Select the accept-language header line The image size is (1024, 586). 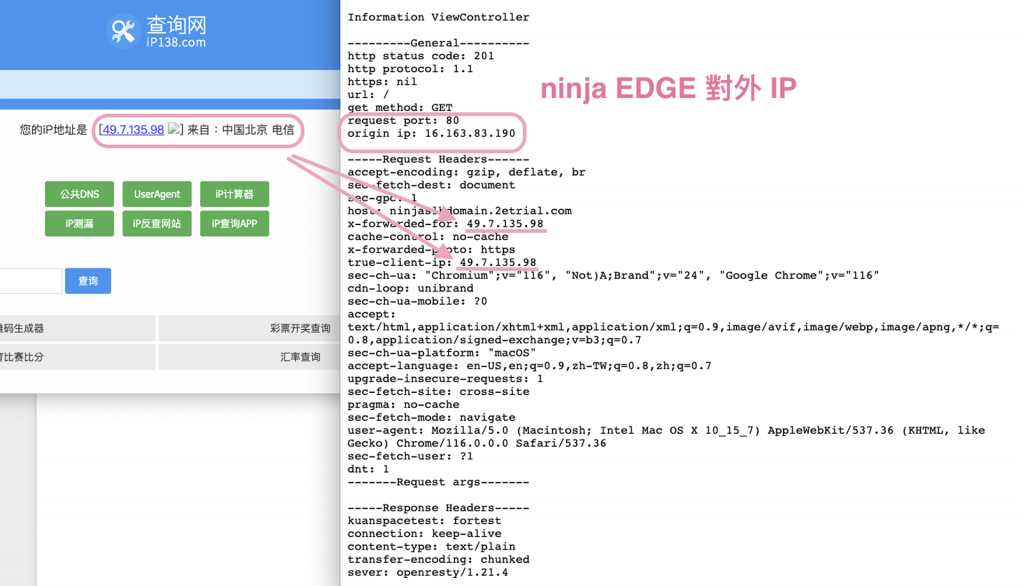tap(529, 366)
